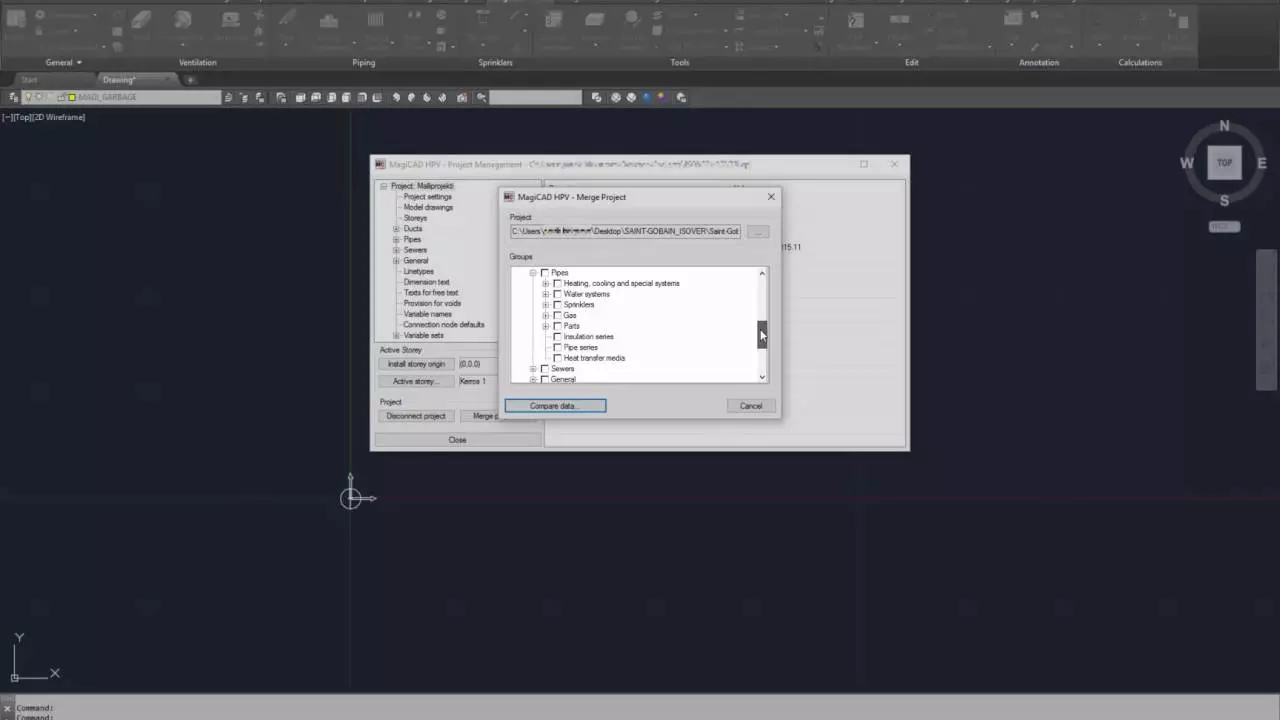
Task: Click the Groups list scroll-up arrow
Action: pos(762,273)
